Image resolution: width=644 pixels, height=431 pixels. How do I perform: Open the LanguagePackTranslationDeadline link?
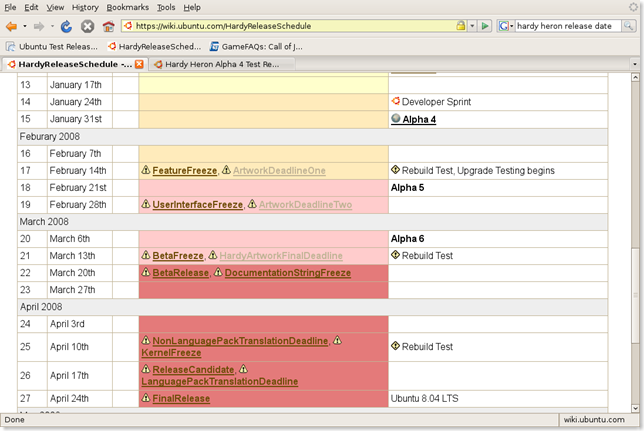pyautogui.click(x=220, y=381)
